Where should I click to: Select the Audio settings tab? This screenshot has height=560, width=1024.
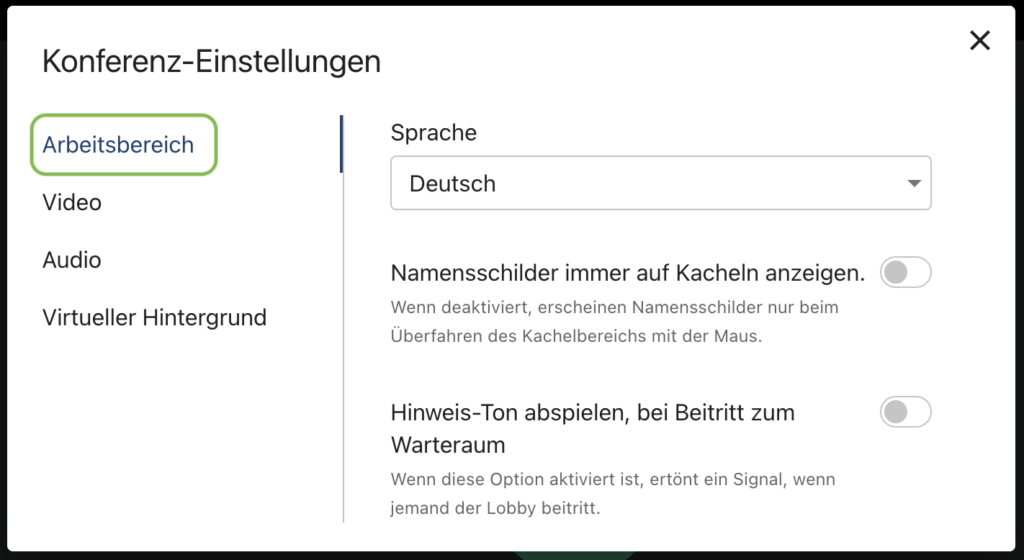pyautogui.click(x=72, y=260)
